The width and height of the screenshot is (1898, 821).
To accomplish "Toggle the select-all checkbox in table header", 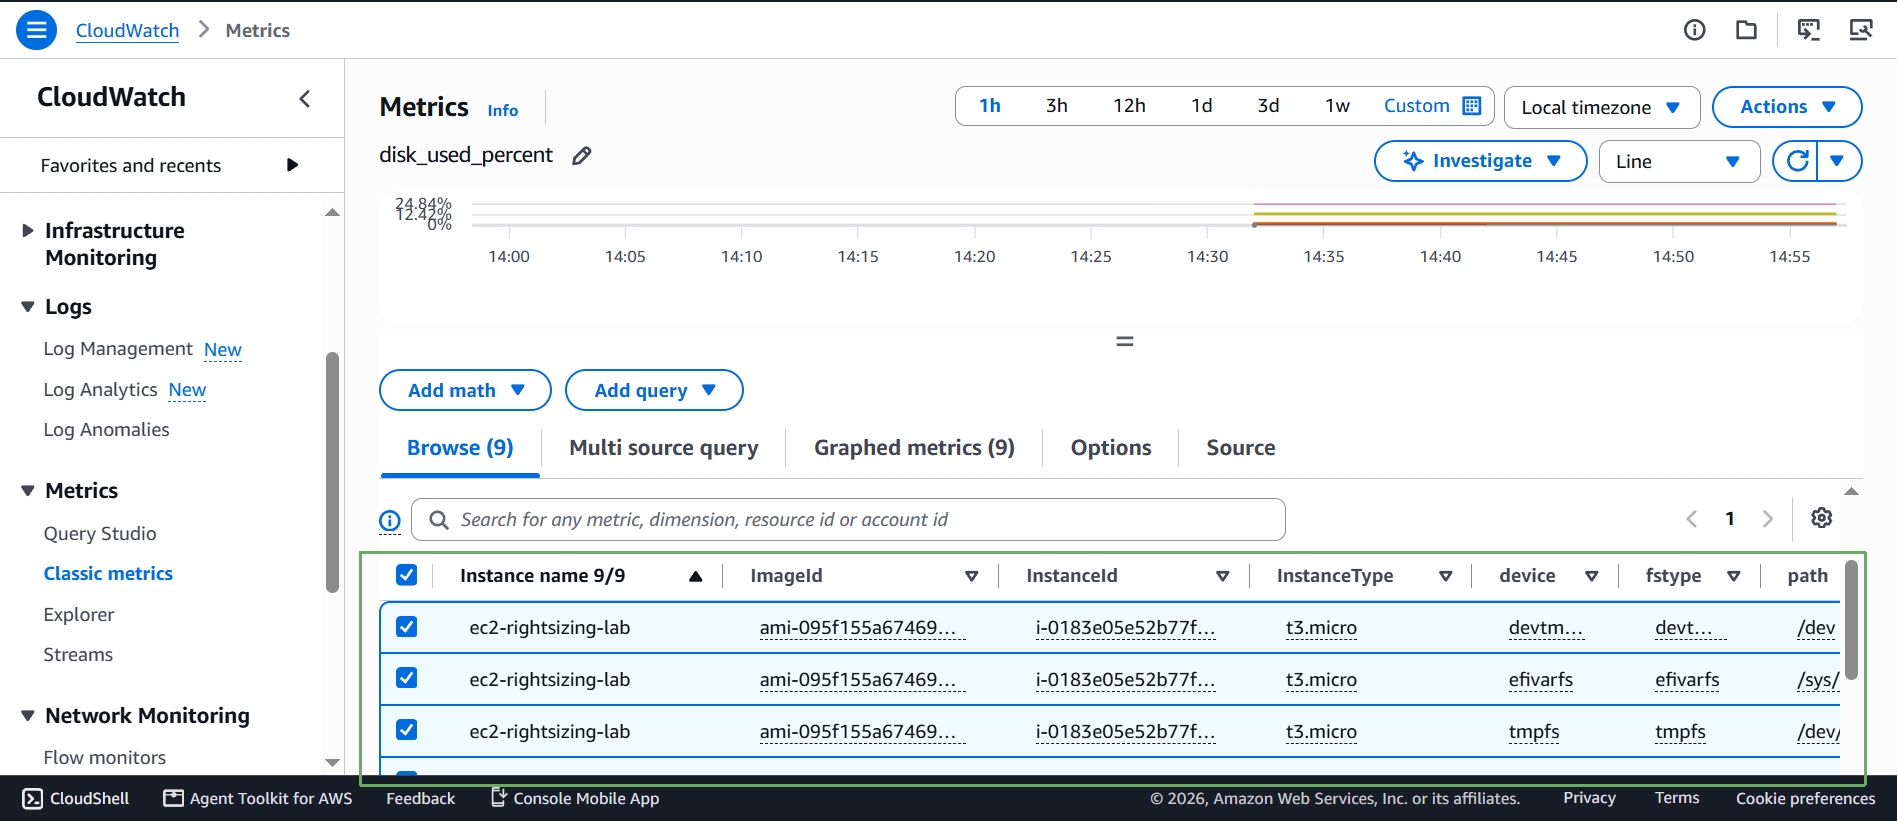I will coord(406,575).
